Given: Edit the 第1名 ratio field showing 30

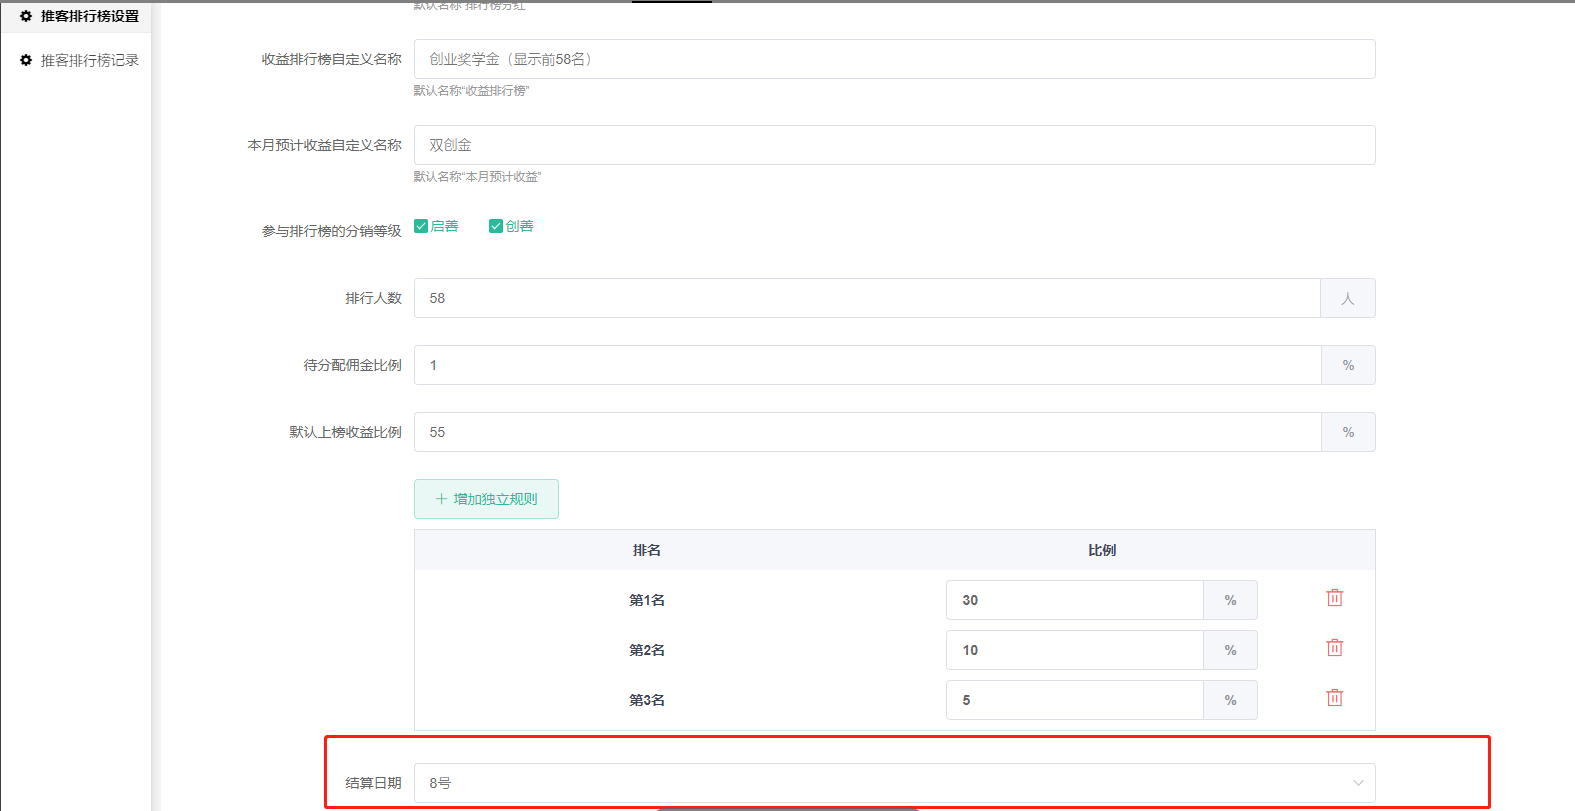Looking at the screenshot, I should tap(1073, 600).
